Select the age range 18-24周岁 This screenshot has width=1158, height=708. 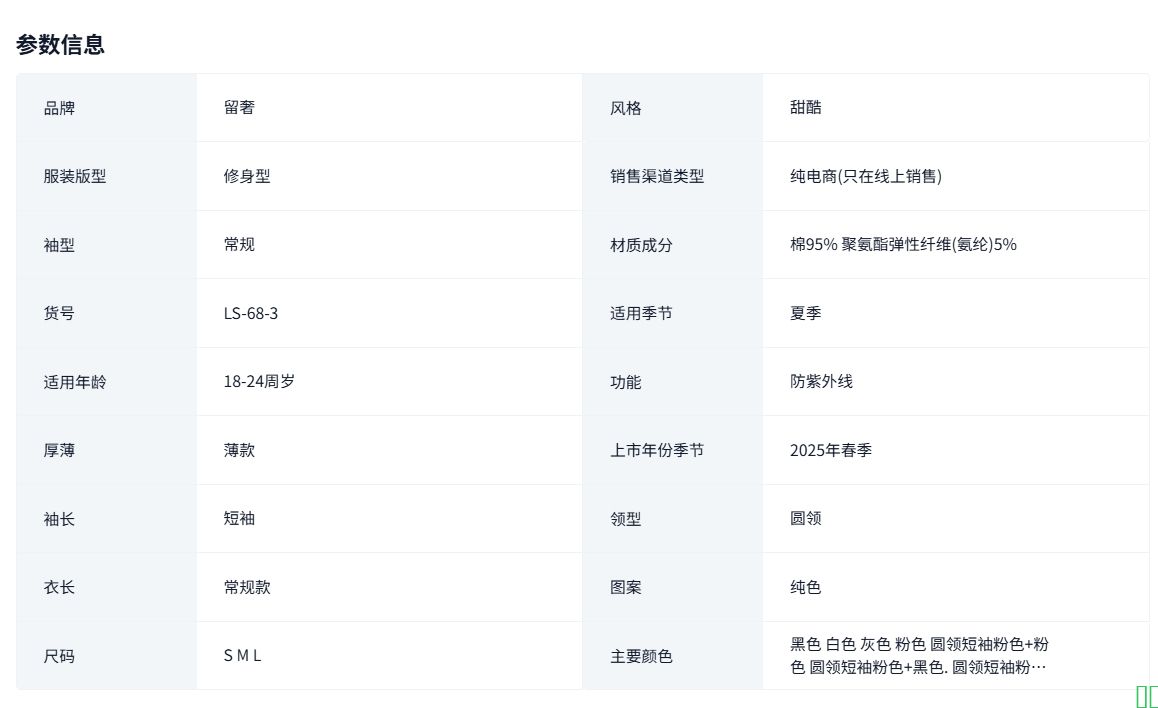pos(259,381)
